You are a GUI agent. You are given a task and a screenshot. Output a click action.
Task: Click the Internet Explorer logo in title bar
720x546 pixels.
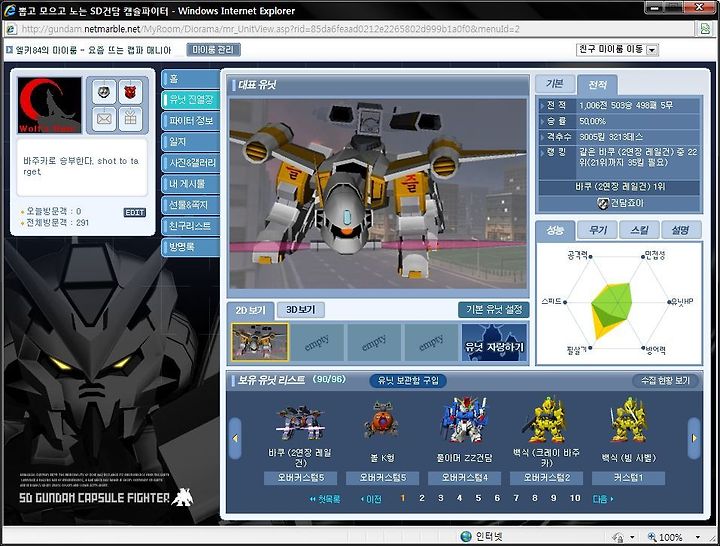click(x=9, y=10)
